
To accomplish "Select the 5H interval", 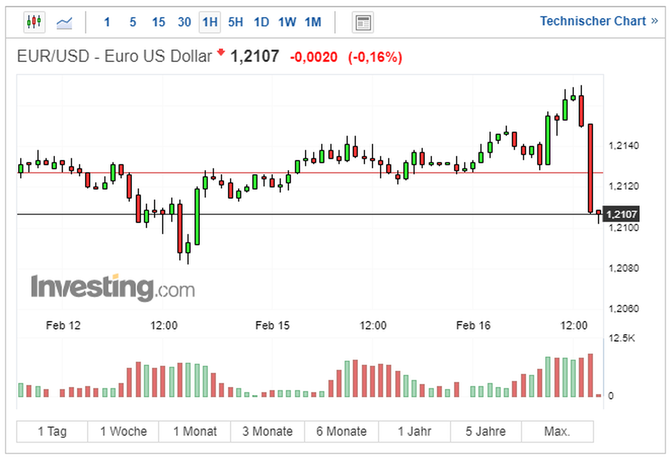I will (235, 22).
